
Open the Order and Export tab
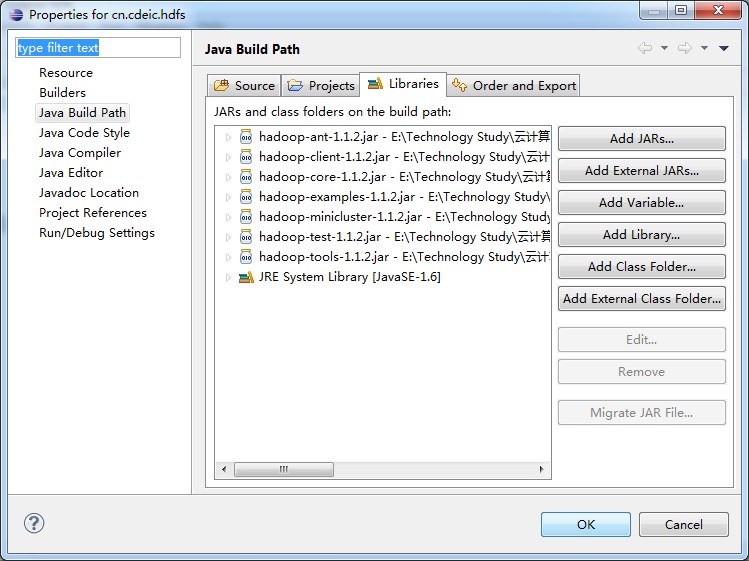(514, 85)
